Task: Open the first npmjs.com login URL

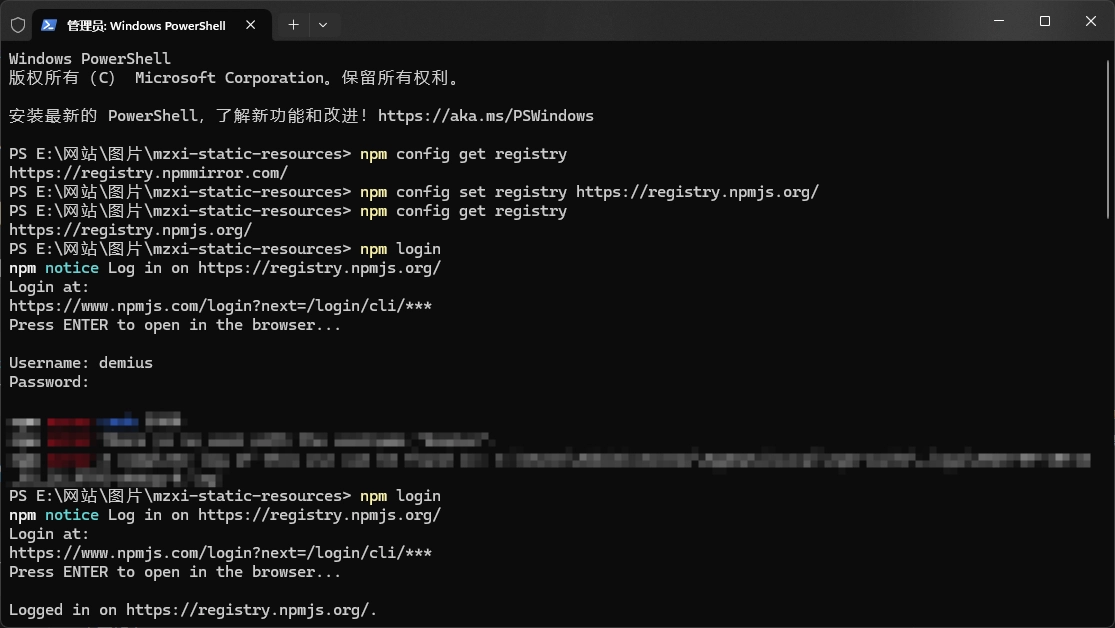Action: click(220, 306)
